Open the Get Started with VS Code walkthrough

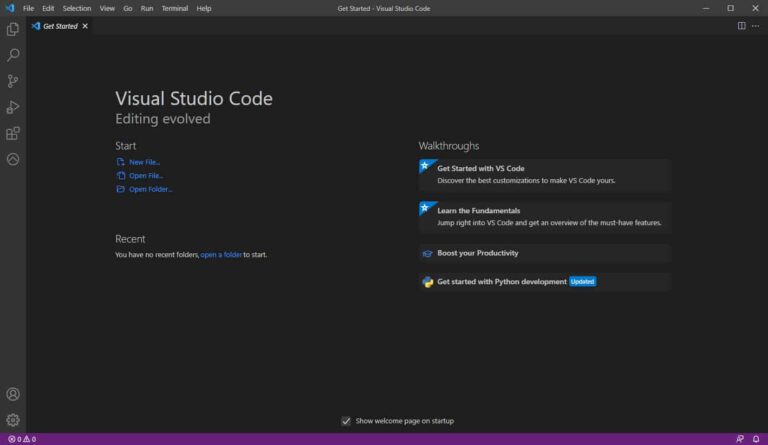[544, 175]
